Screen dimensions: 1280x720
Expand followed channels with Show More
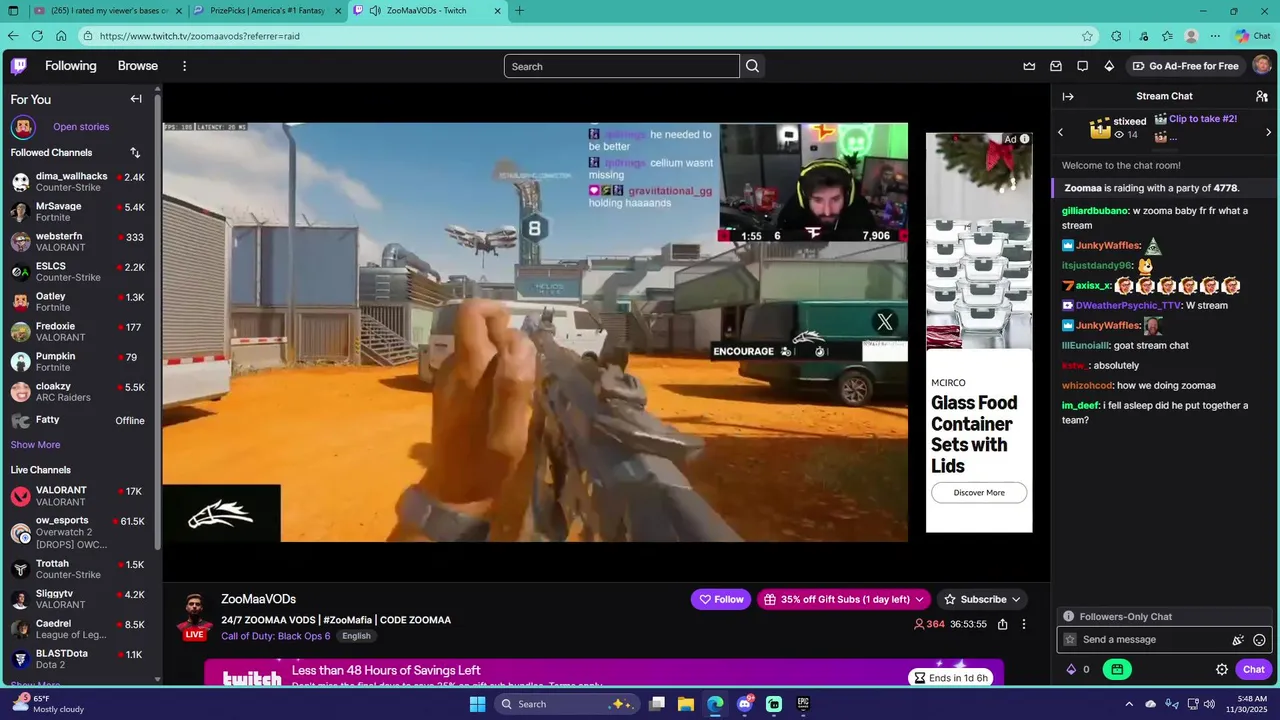(35, 445)
